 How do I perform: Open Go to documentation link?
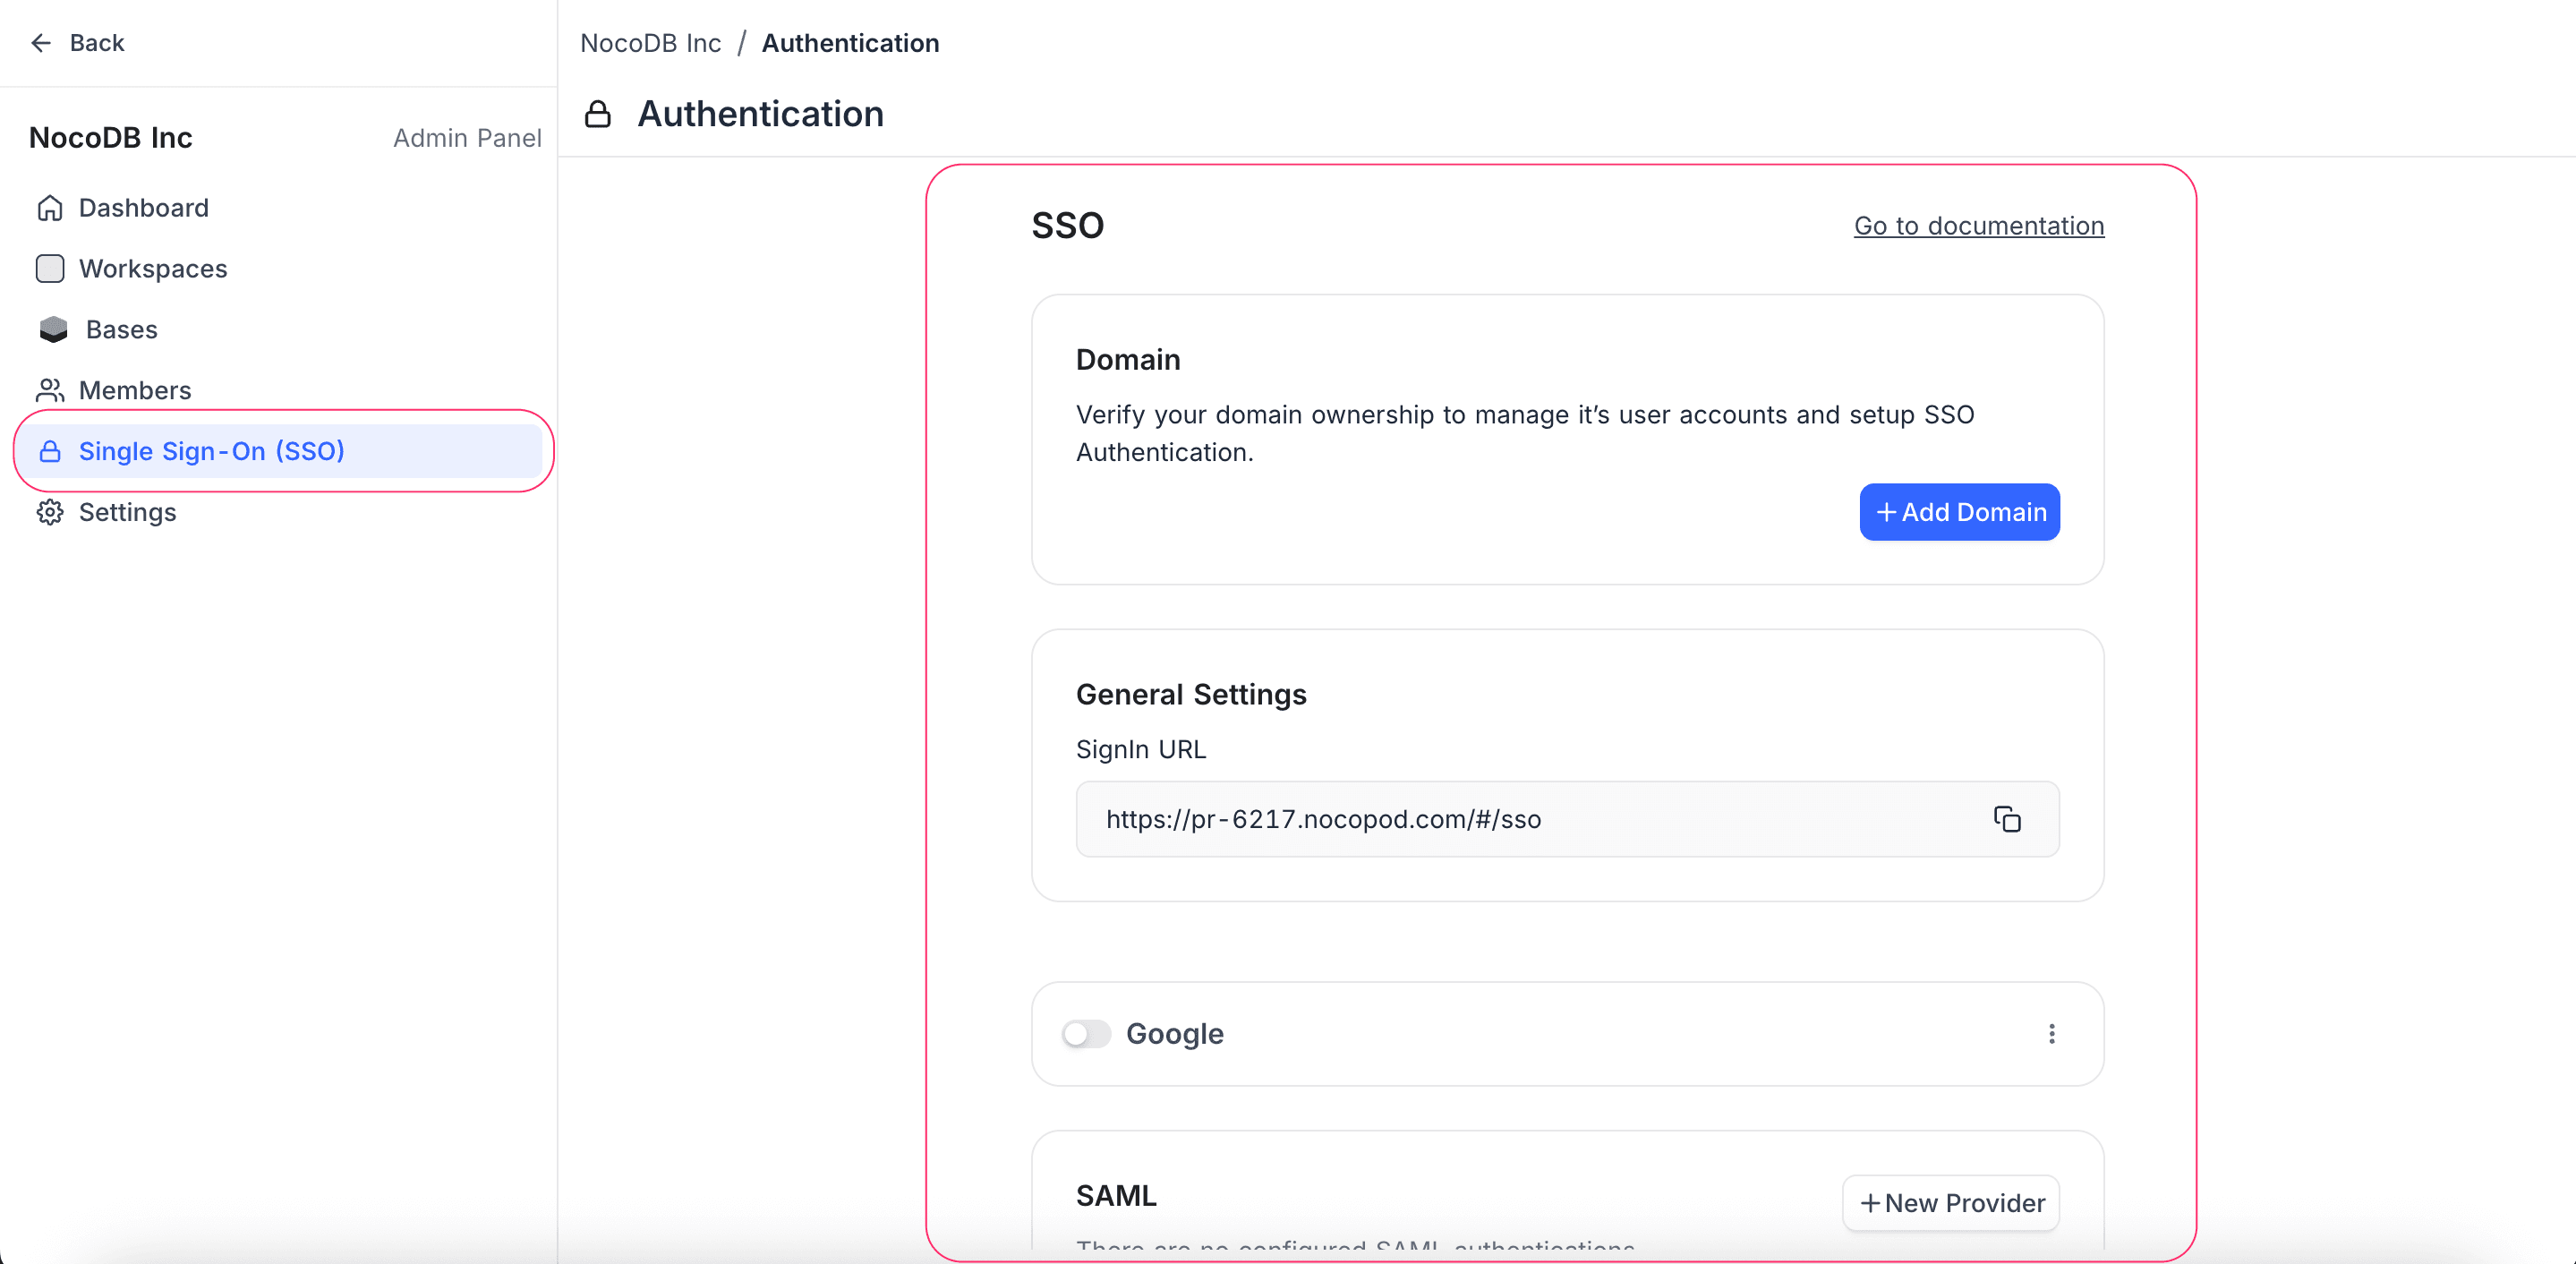coord(1978,226)
